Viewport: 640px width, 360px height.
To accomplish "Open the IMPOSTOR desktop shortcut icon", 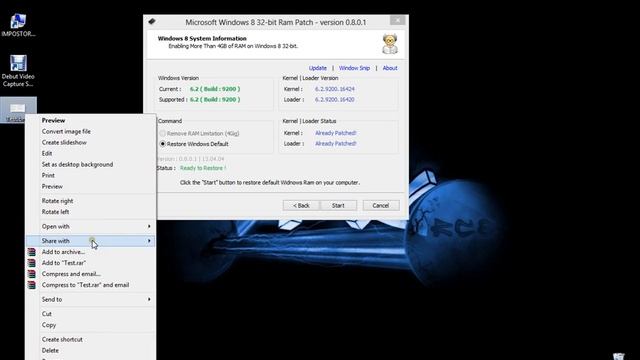I will (18, 24).
